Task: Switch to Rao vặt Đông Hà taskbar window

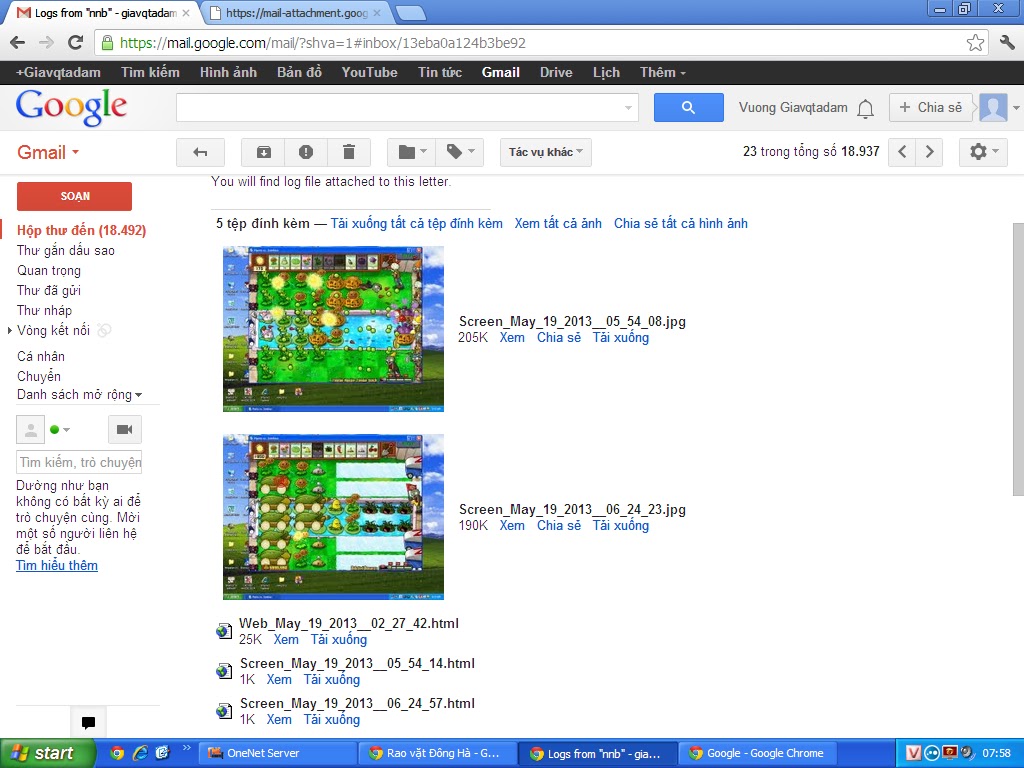Action: pyautogui.click(x=438, y=753)
